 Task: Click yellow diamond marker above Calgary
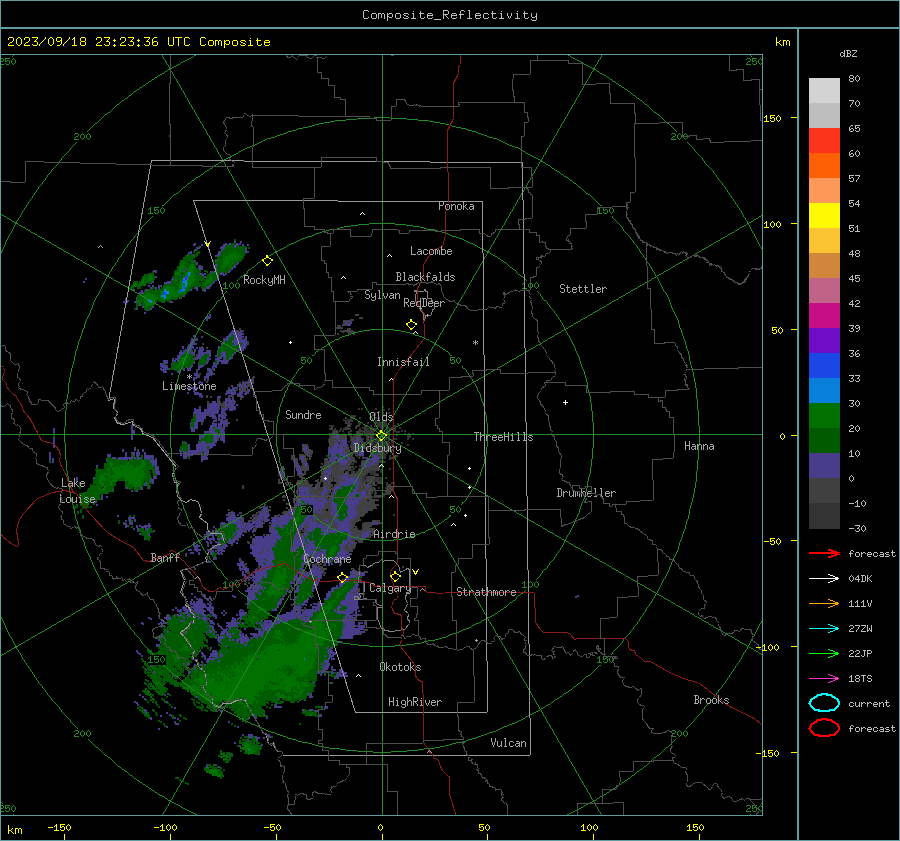tap(395, 576)
